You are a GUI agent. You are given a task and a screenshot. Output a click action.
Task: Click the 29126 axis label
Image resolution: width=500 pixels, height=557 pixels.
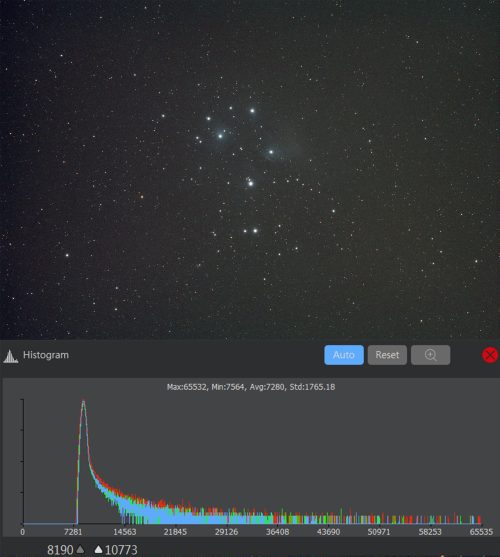(227, 532)
